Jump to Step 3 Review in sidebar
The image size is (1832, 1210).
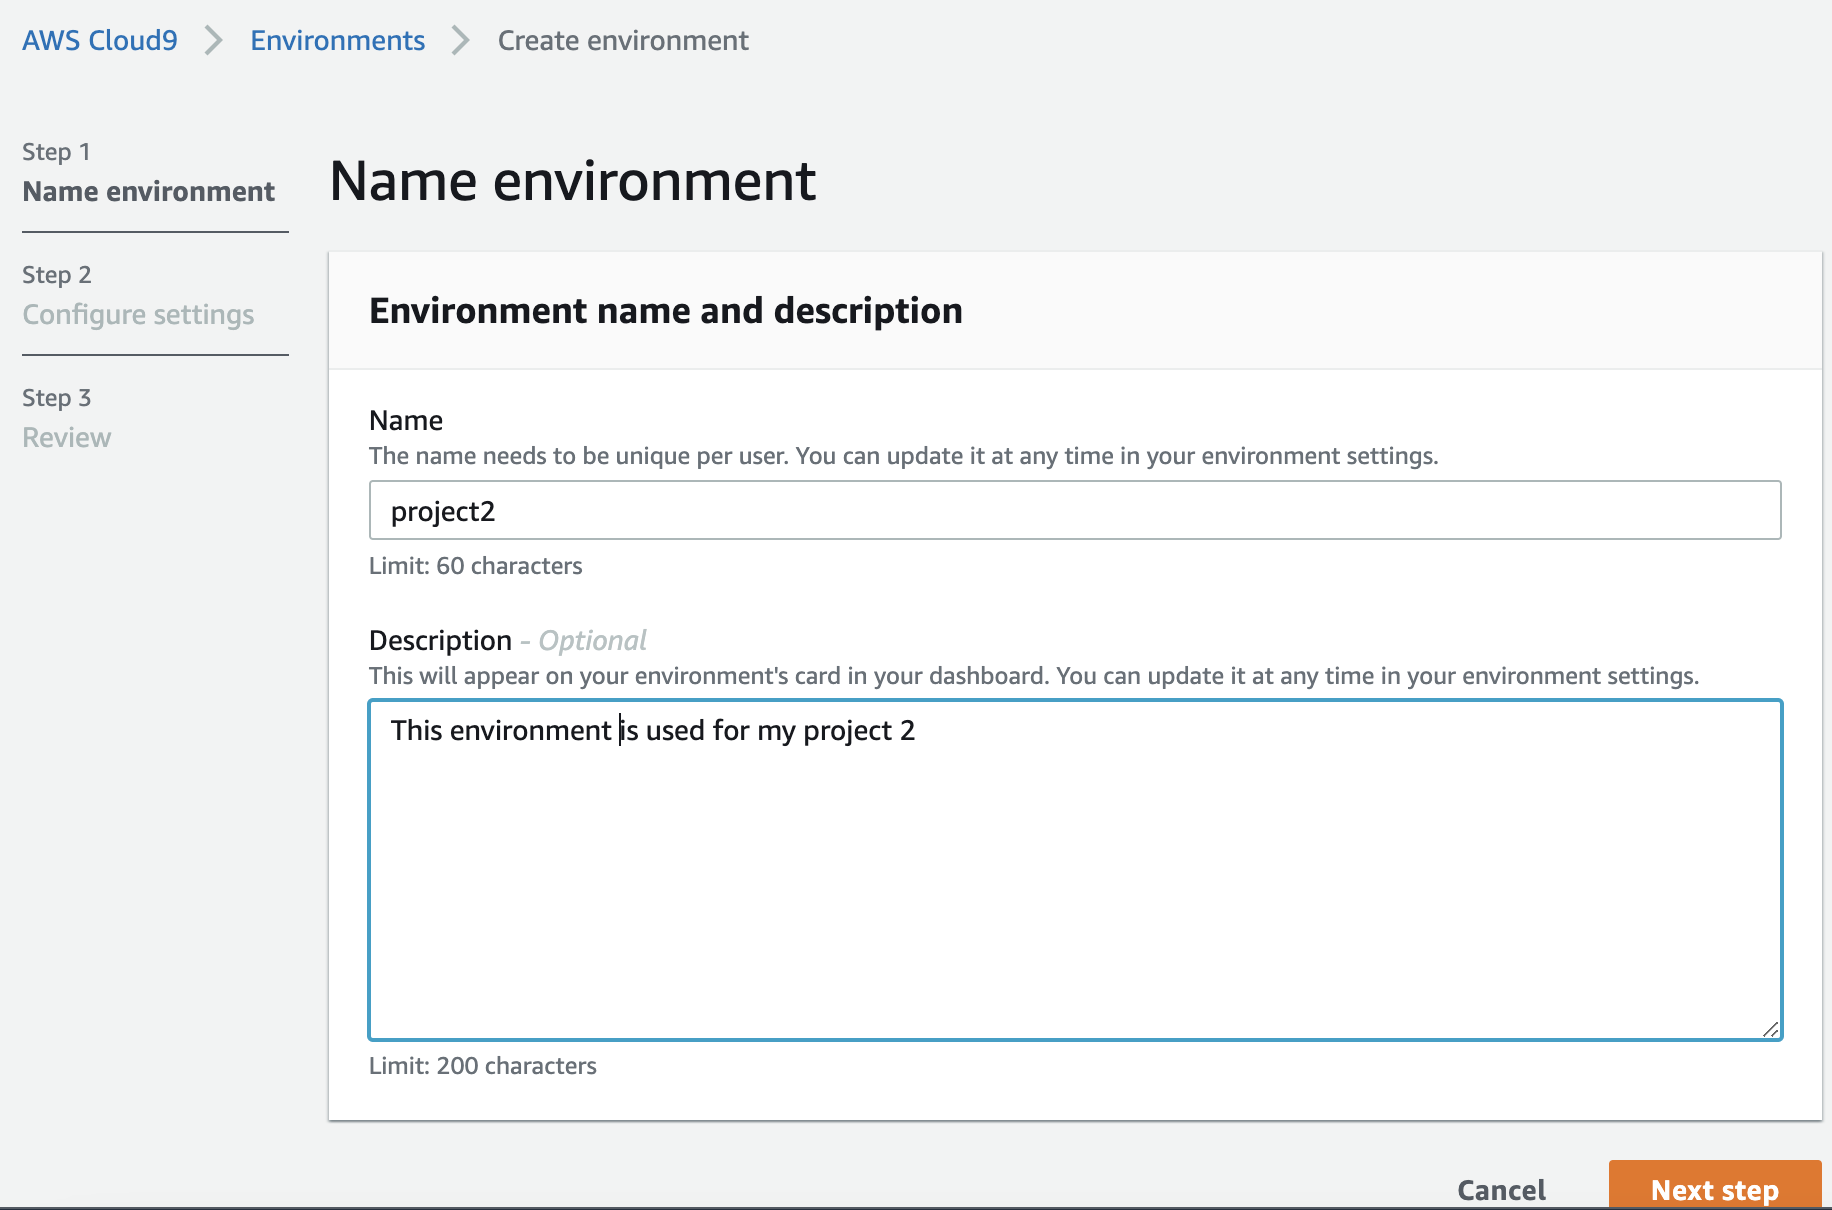pos(66,437)
